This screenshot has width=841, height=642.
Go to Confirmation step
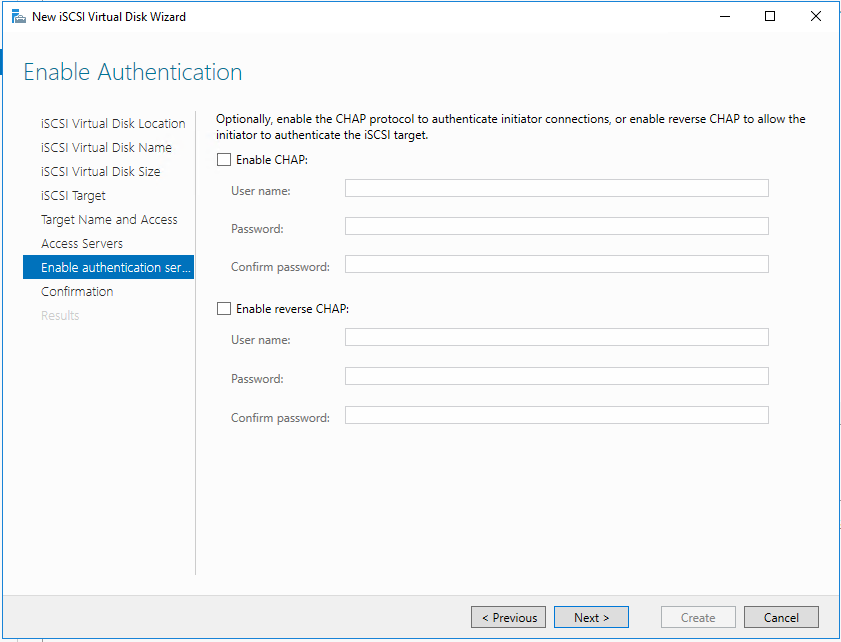[77, 291]
